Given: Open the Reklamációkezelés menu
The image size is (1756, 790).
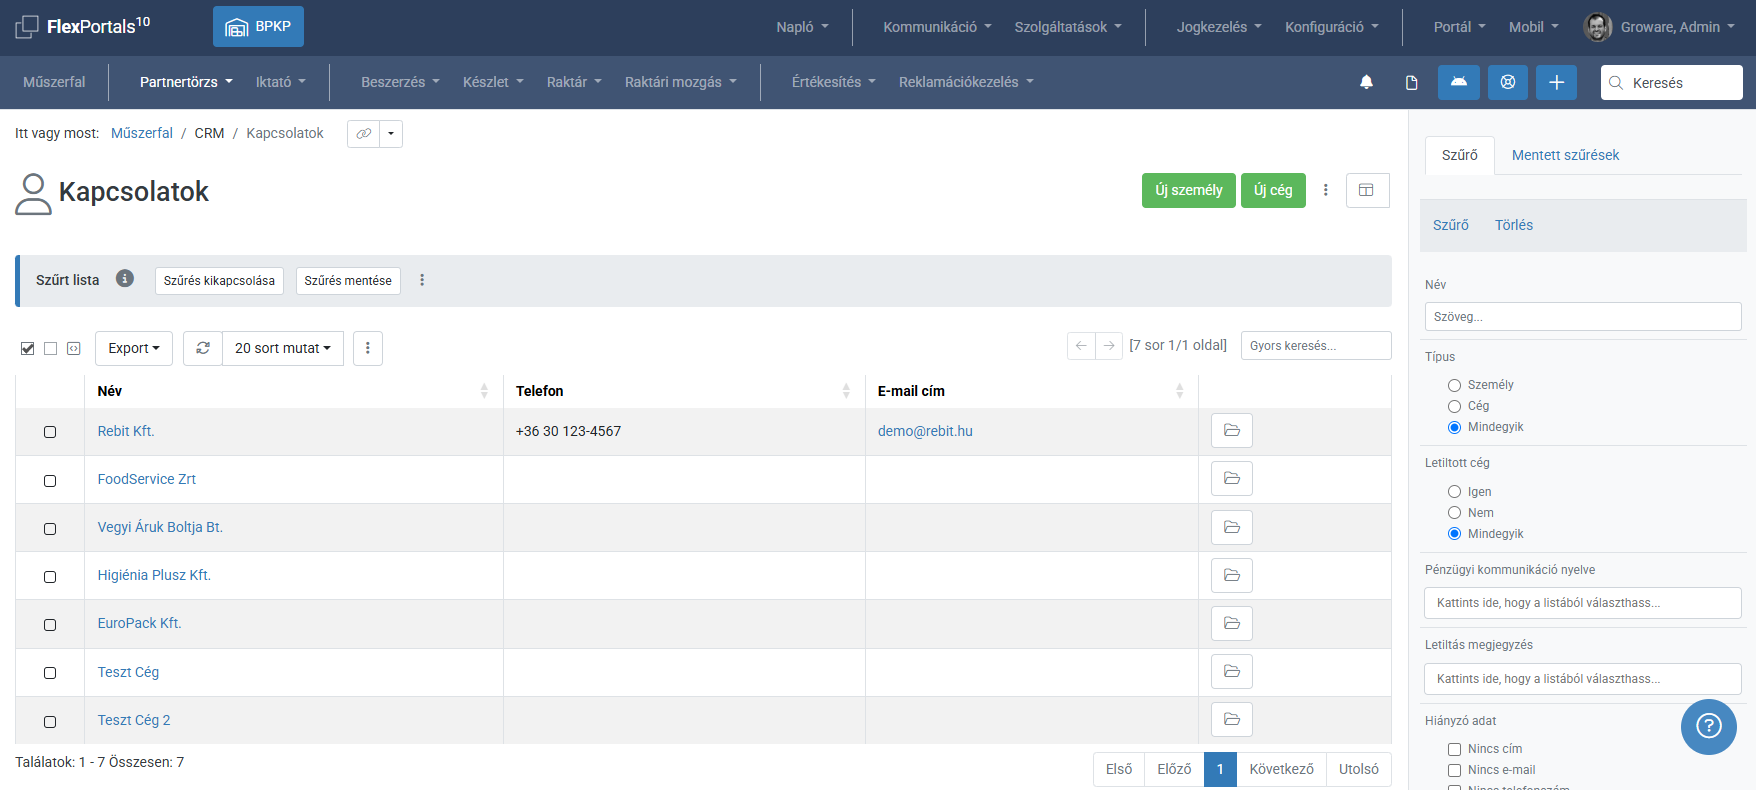Looking at the screenshot, I should pos(966,82).
